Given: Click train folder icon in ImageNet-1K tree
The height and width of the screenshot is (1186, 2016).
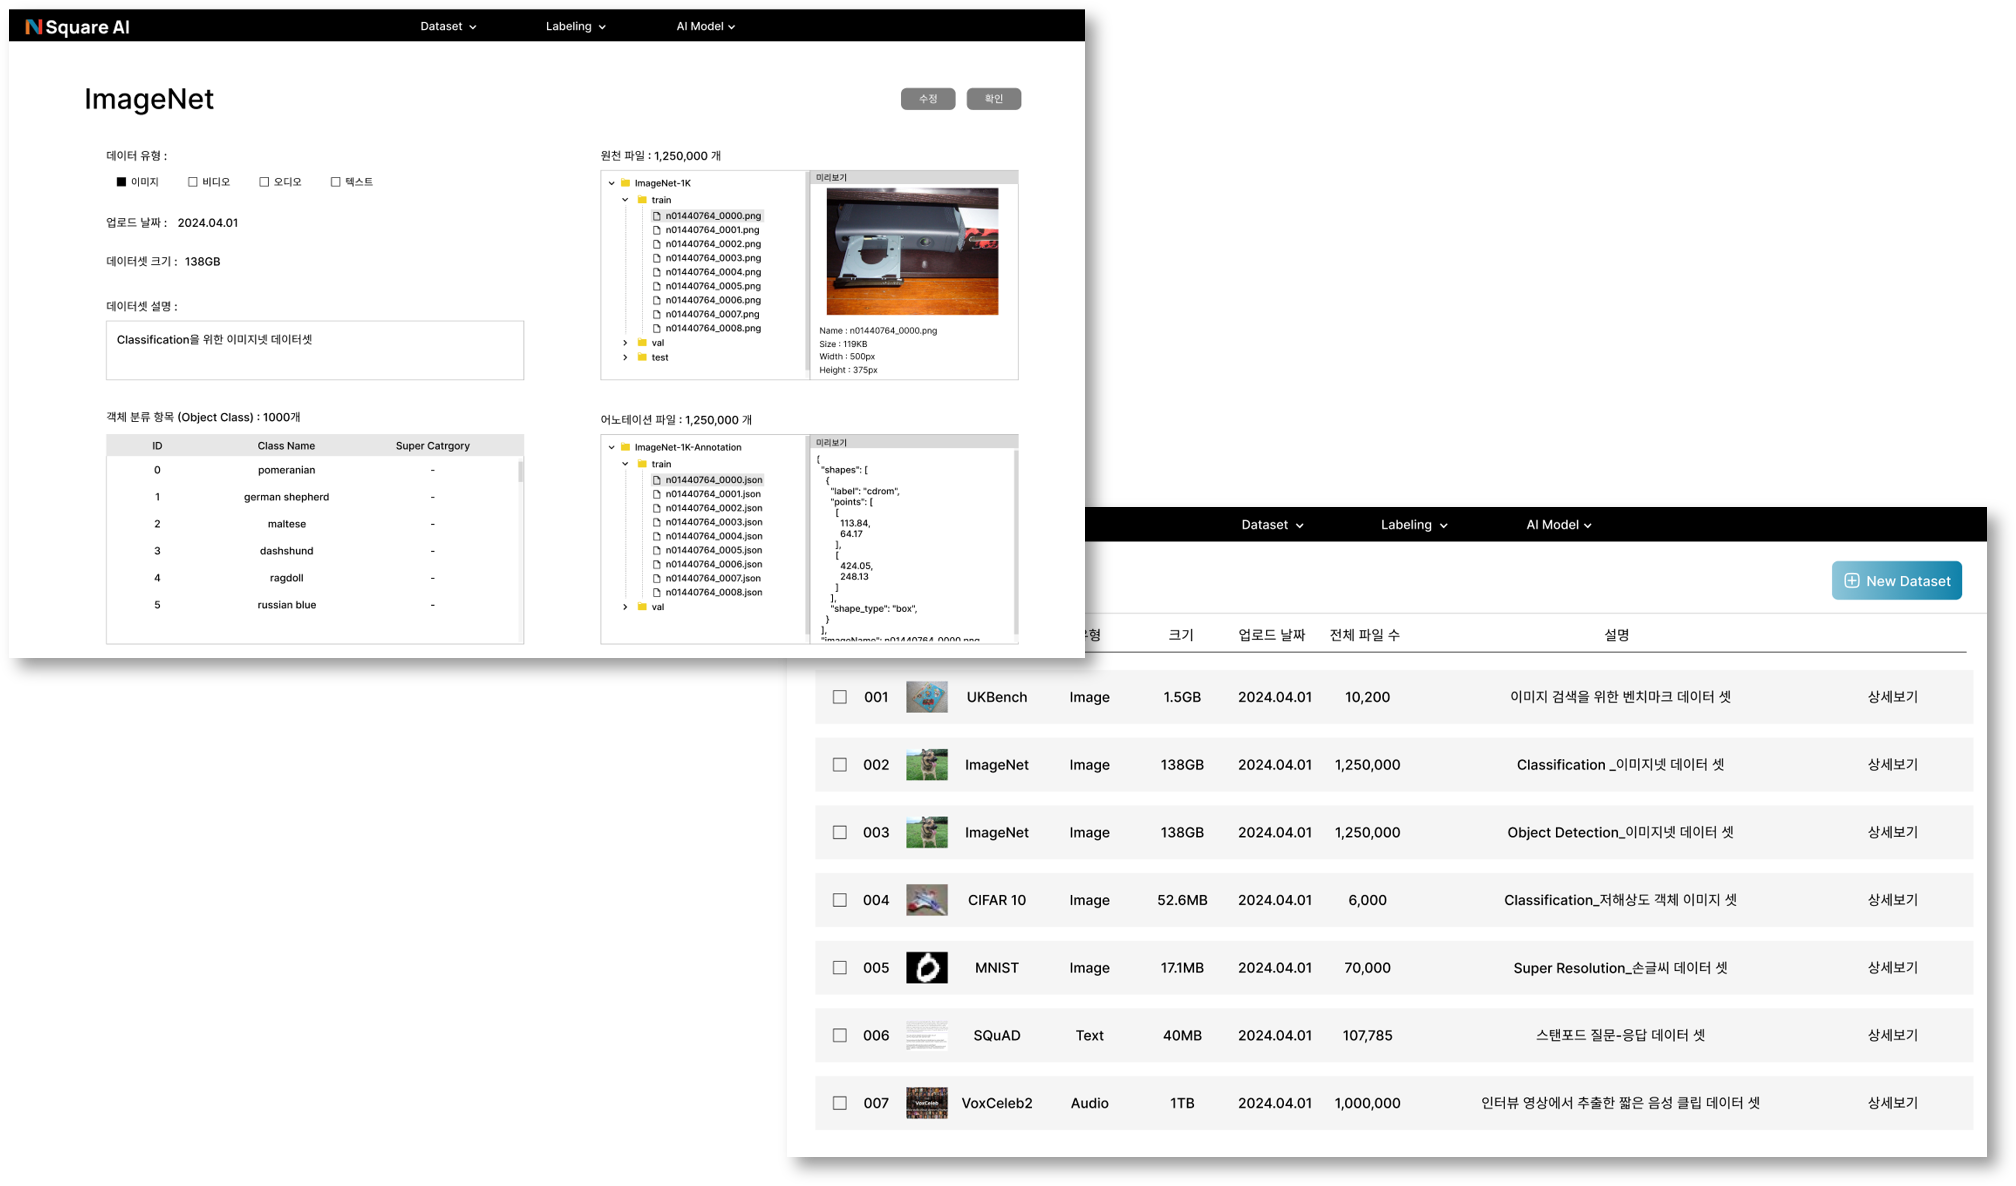Looking at the screenshot, I should pyautogui.click(x=642, y=200).
